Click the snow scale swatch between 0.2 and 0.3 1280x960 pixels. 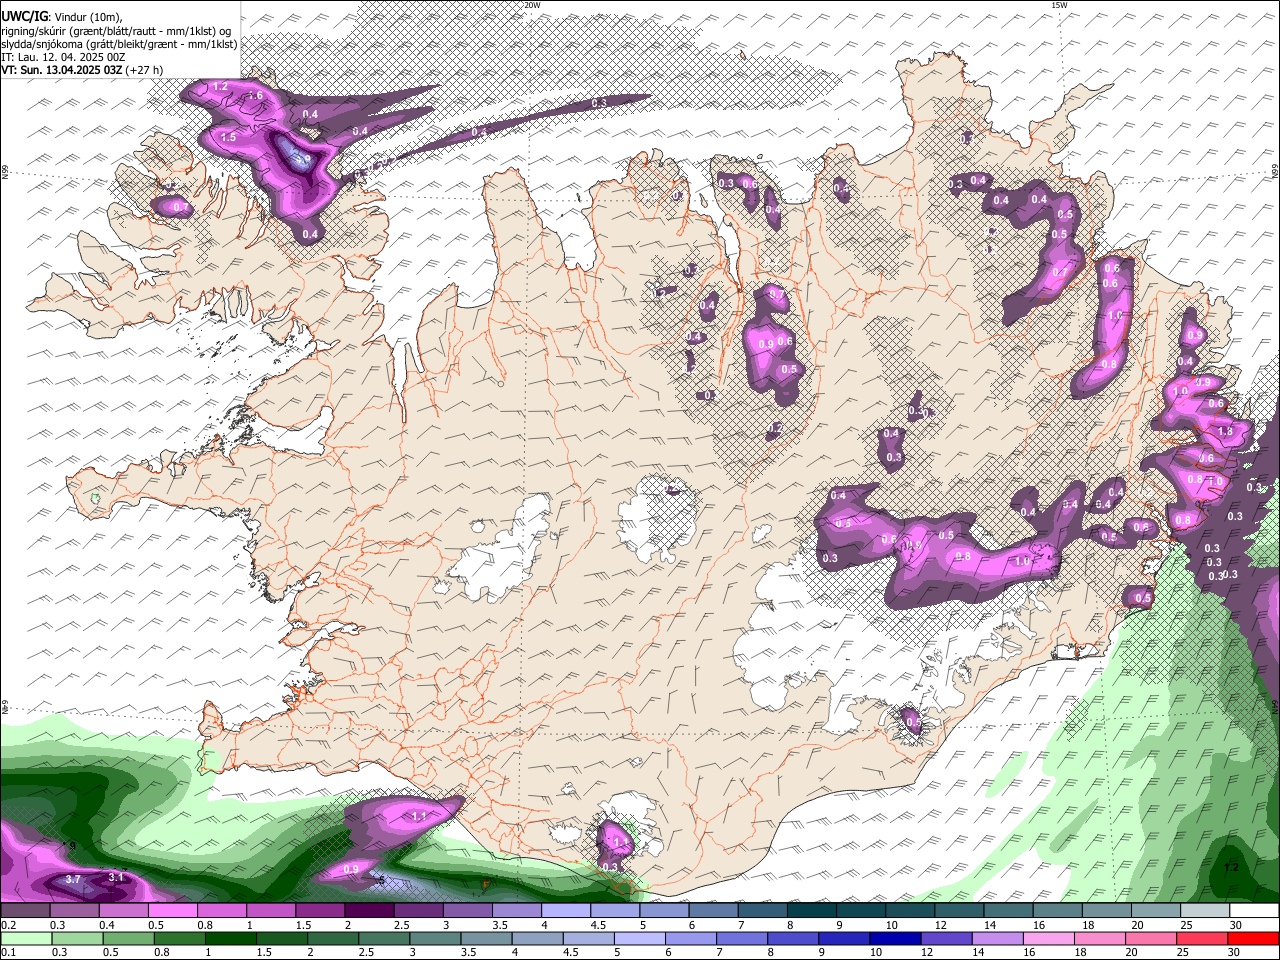click(x=26, y=911)
